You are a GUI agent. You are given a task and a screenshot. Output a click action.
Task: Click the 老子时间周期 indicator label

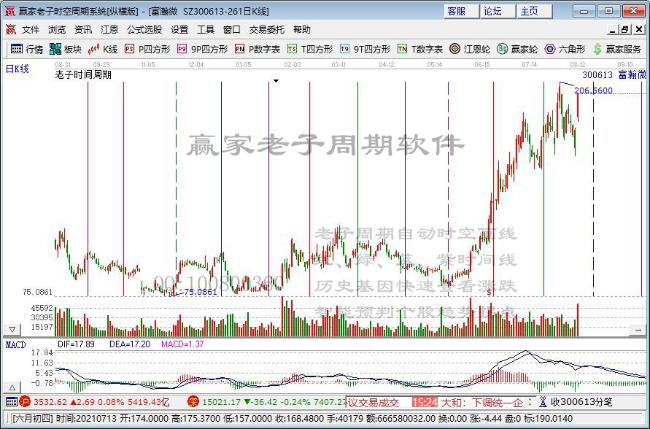pos(83,75)
